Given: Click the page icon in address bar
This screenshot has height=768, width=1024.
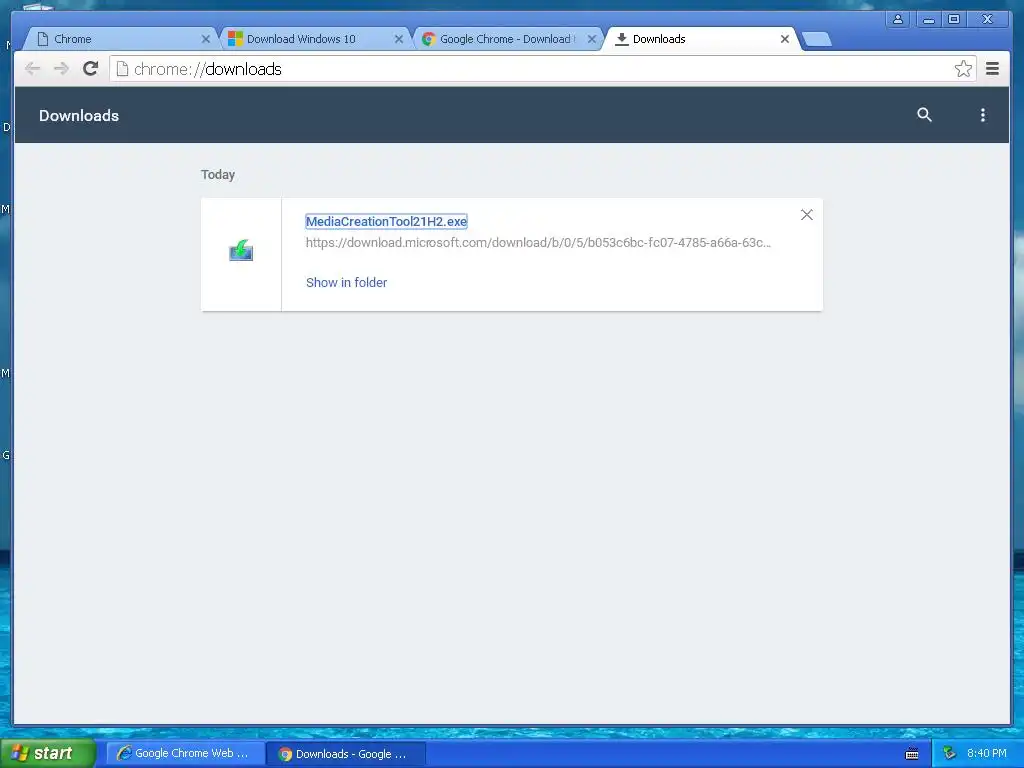Looking at the screenshot, I should [122, 69].
